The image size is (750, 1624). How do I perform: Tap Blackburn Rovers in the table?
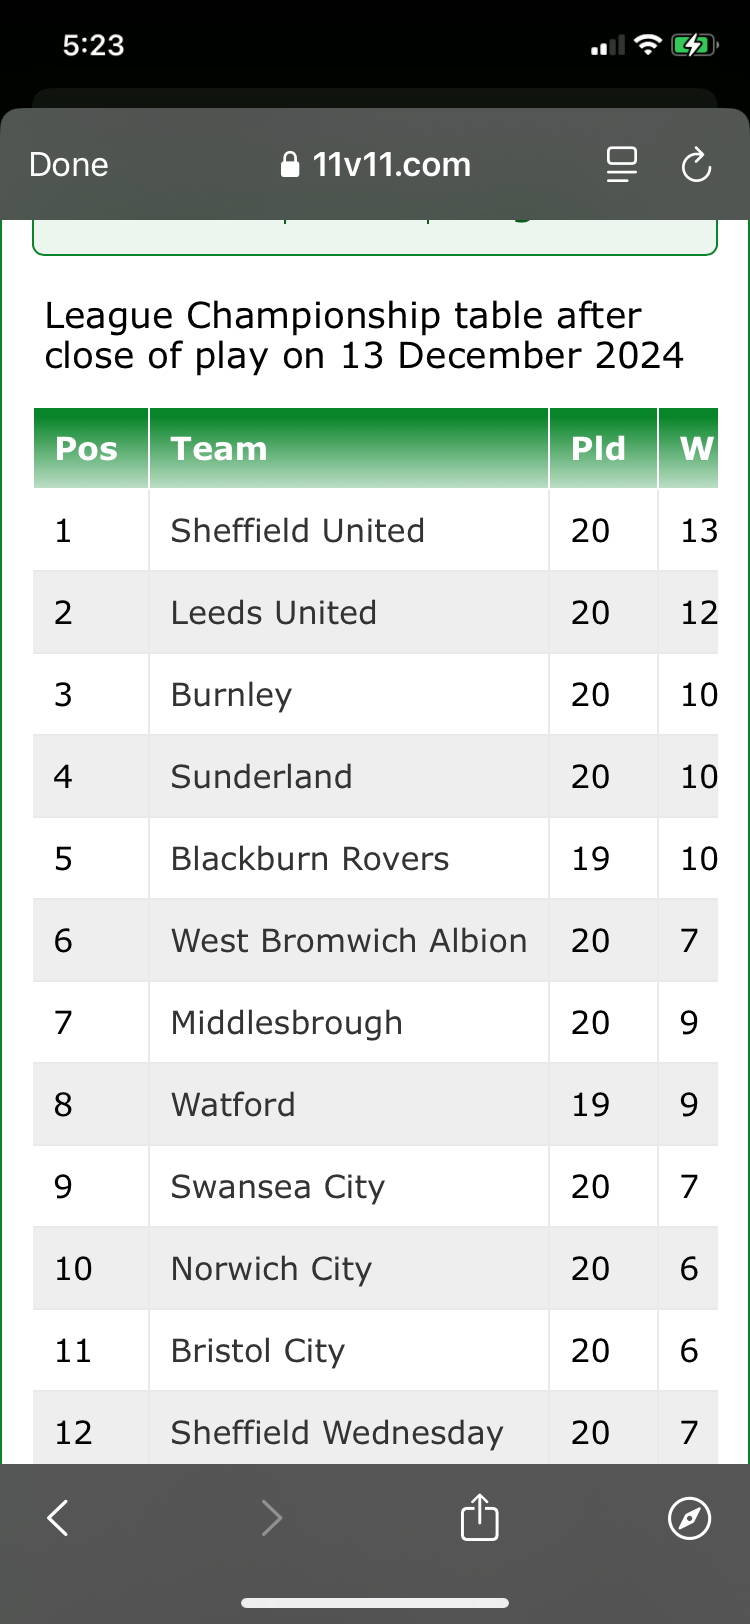309,859
